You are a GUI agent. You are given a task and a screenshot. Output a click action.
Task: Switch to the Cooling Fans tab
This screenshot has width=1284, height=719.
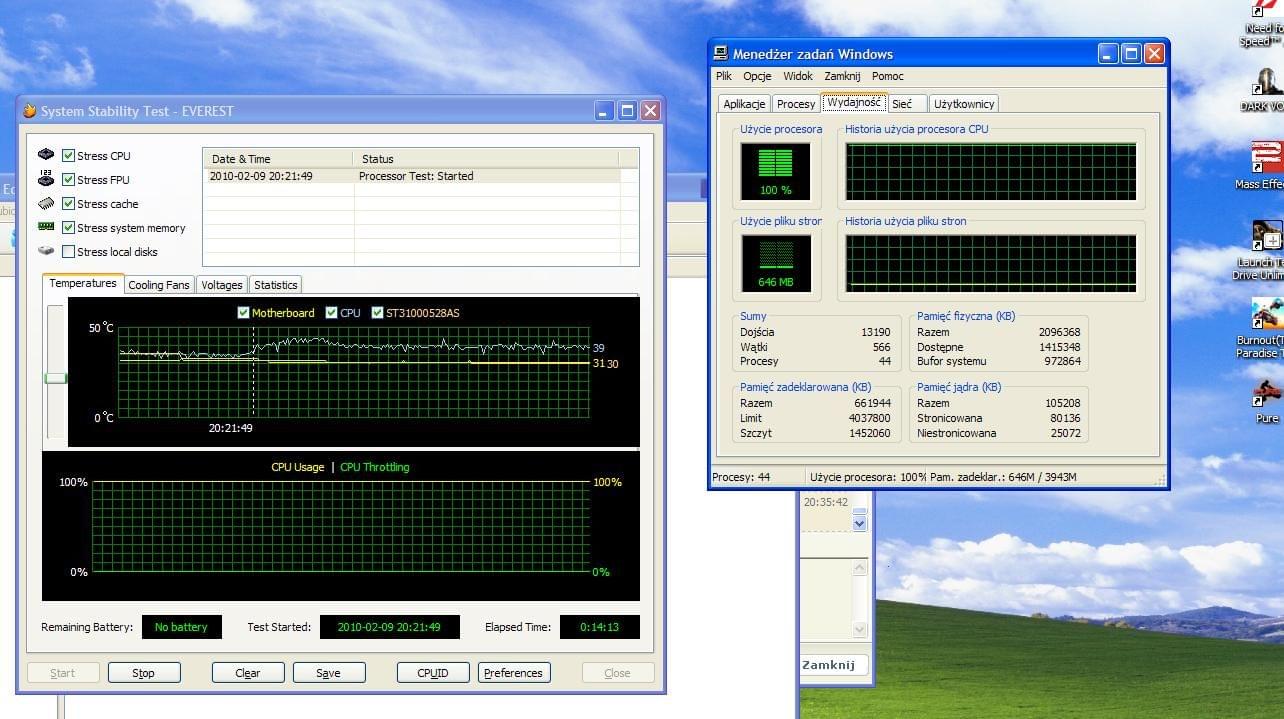click(x=159, y=285)
